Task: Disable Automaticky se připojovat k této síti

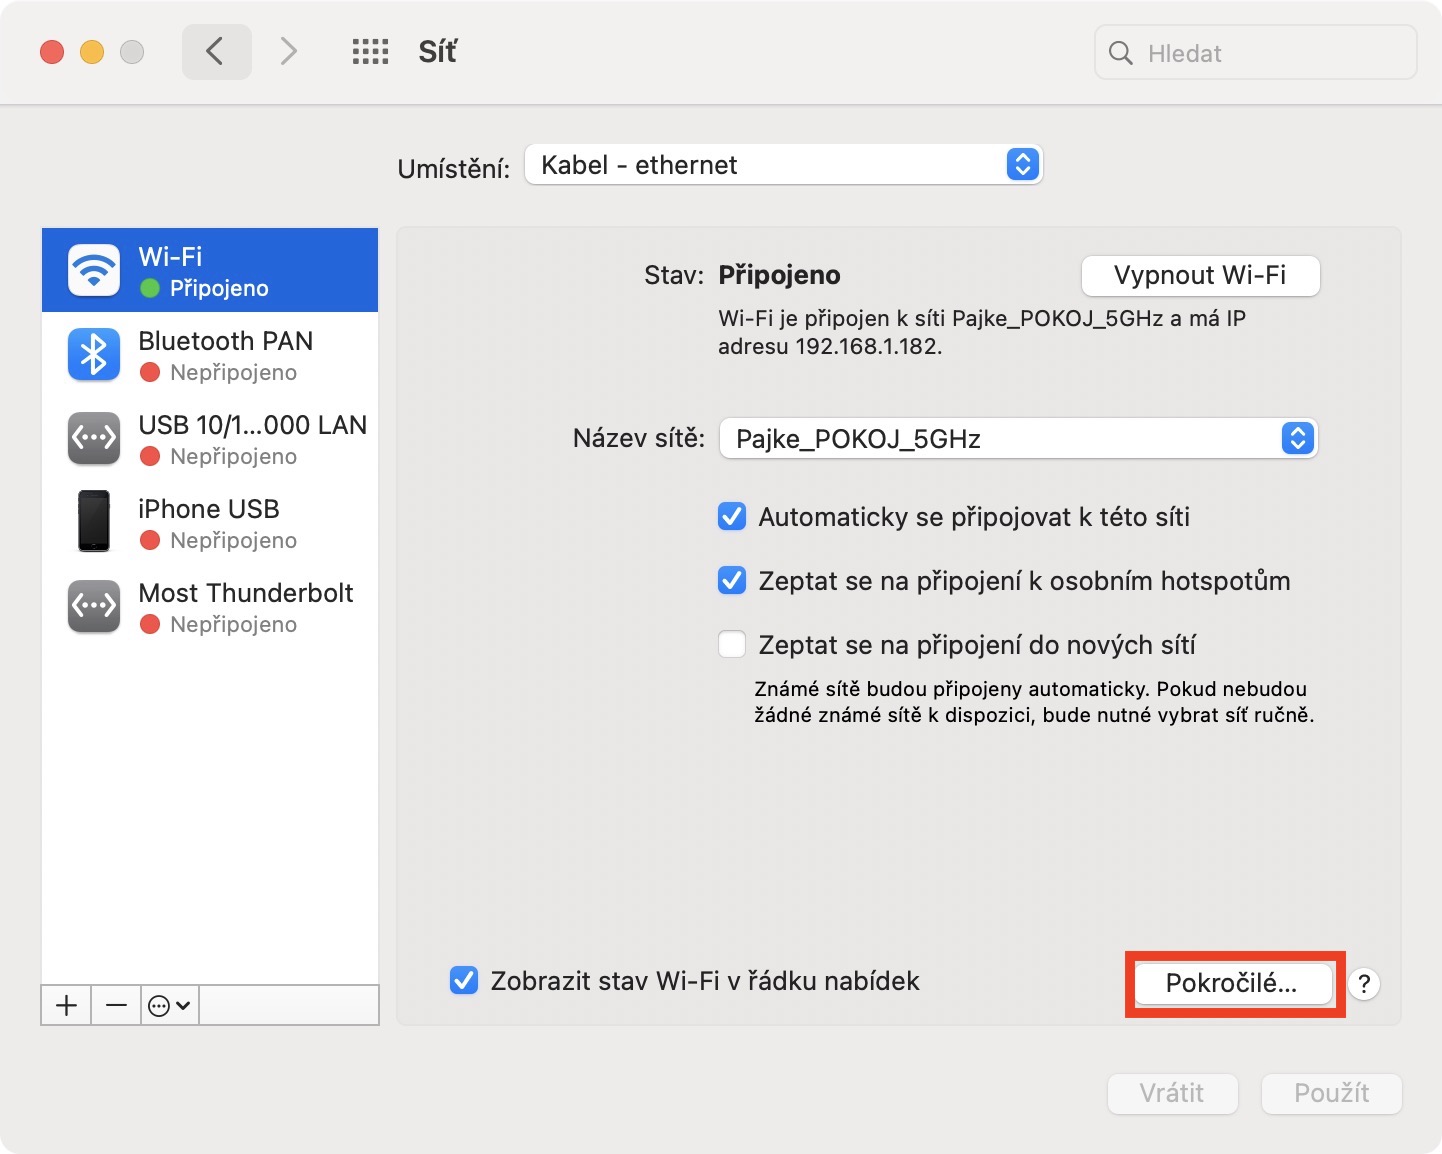Action: (732, 517)
